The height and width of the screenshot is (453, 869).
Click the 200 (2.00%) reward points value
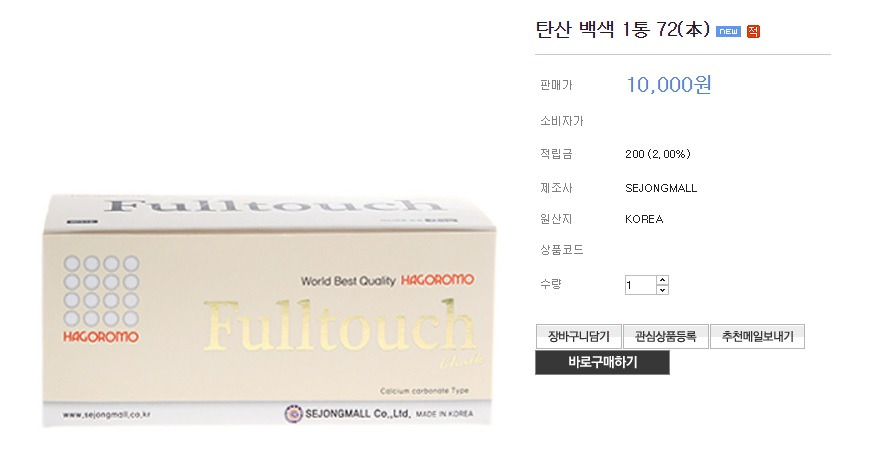658,154
